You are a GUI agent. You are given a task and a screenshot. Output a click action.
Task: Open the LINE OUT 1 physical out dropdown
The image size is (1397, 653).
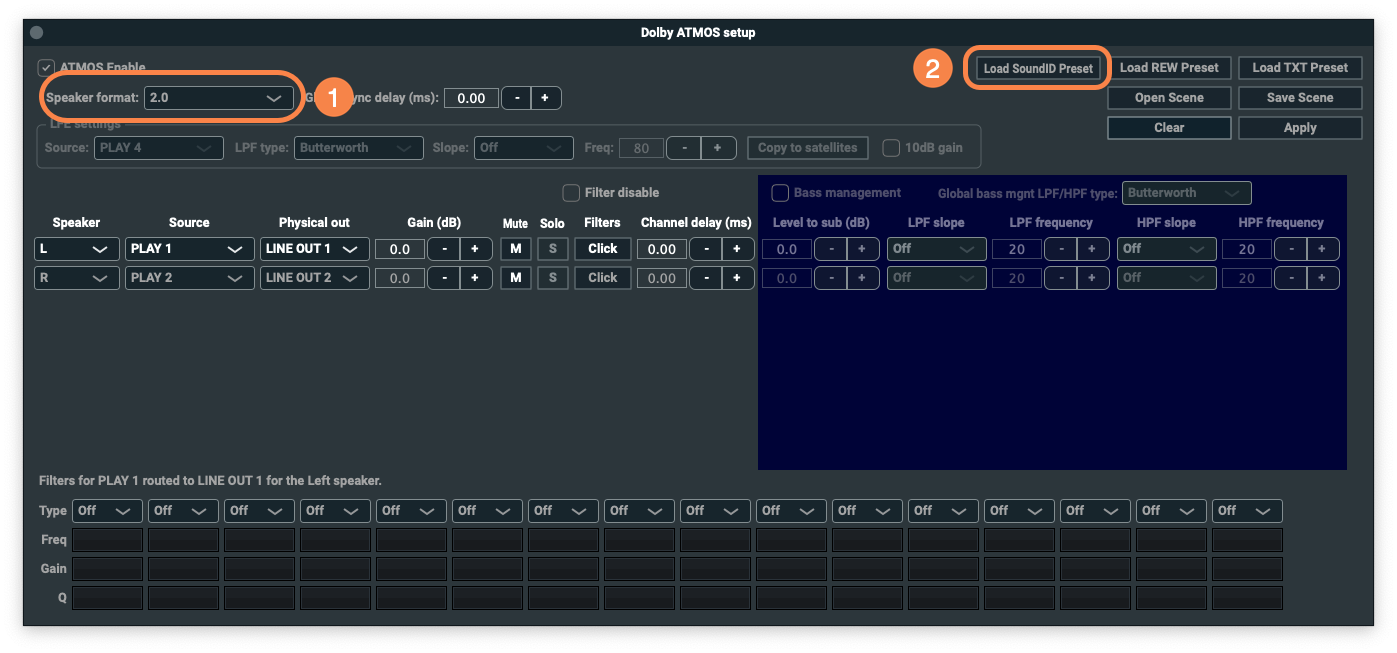coord(315,249)
